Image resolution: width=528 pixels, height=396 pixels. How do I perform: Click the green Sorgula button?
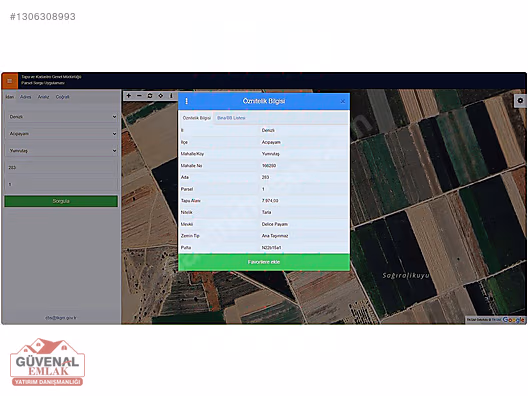click(x=61, y=201)
